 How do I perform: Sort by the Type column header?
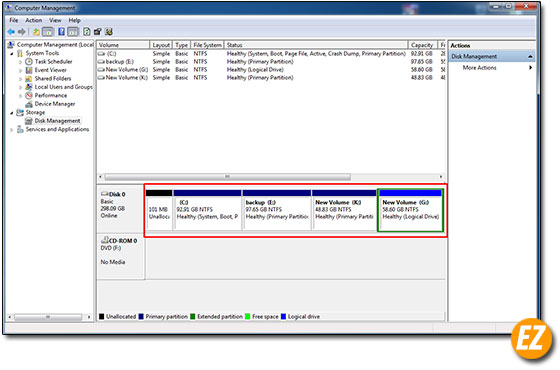pos(181,45)
